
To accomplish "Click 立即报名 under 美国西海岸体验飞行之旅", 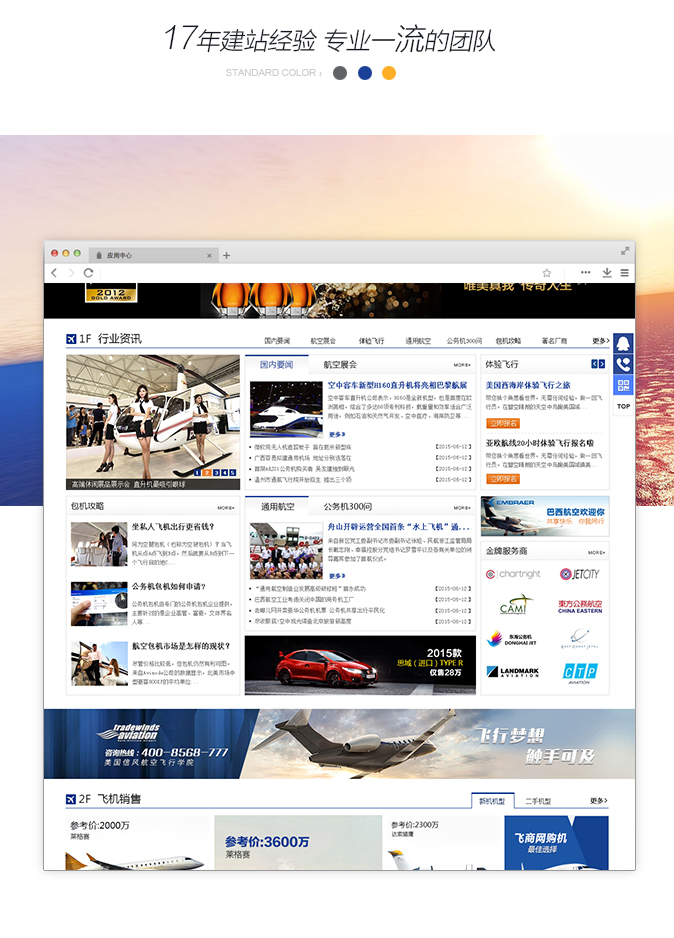I will pos(503,423).
